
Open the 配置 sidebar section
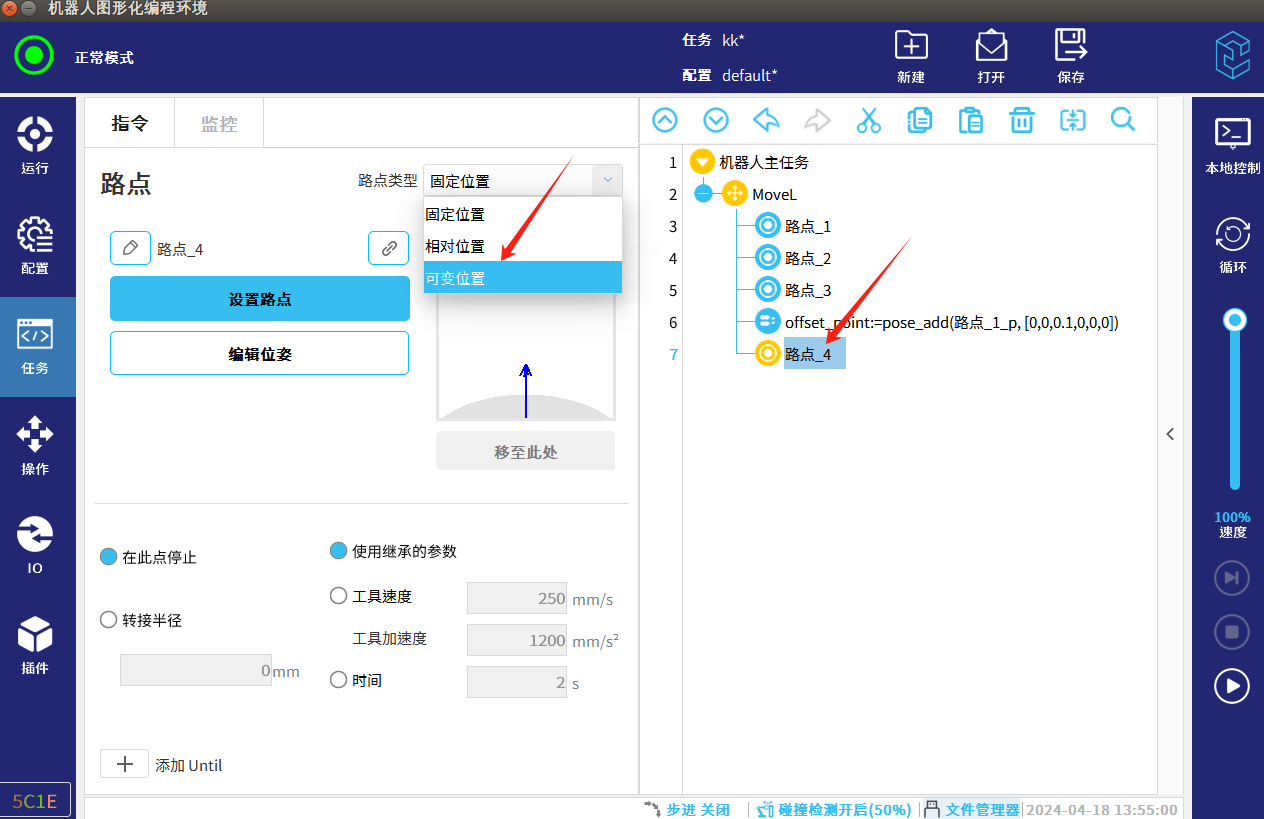35,246
